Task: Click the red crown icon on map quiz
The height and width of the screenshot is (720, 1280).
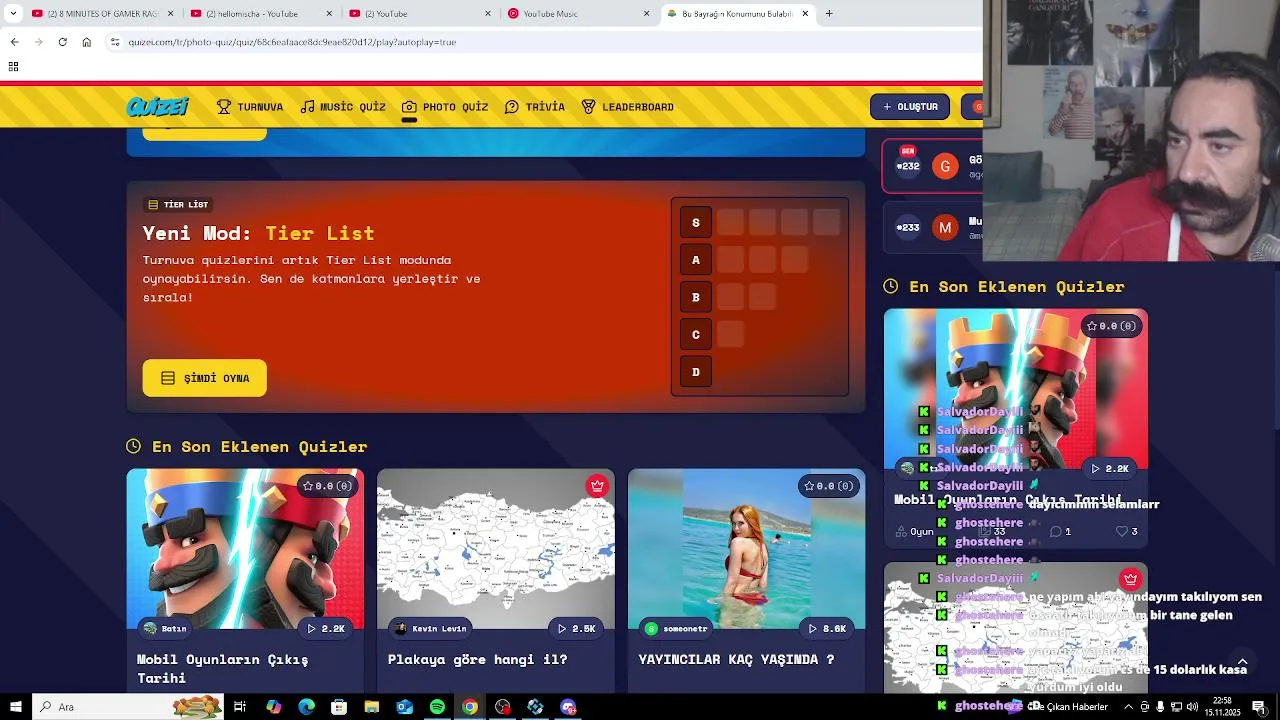Action: click(x=597, y=486)
